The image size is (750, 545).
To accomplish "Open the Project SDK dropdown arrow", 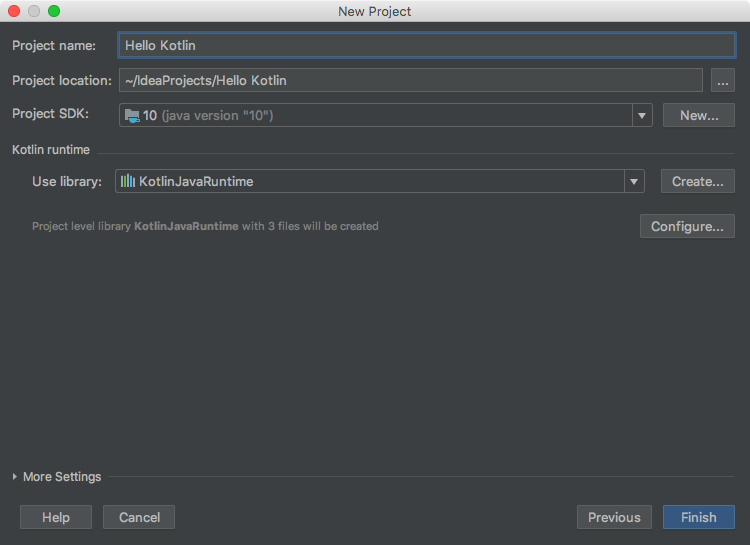I will pyautogui.click(x=642, y=115).
